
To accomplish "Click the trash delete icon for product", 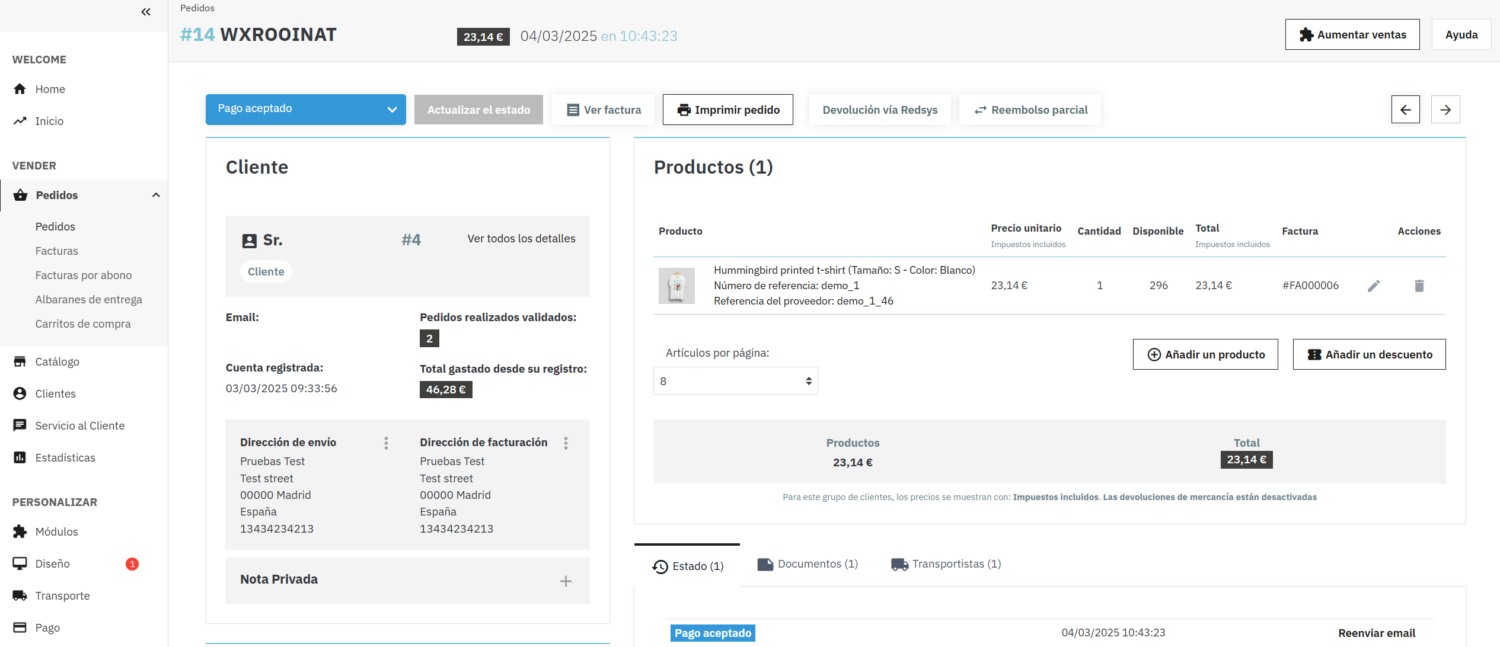I will pos(1418,286).
